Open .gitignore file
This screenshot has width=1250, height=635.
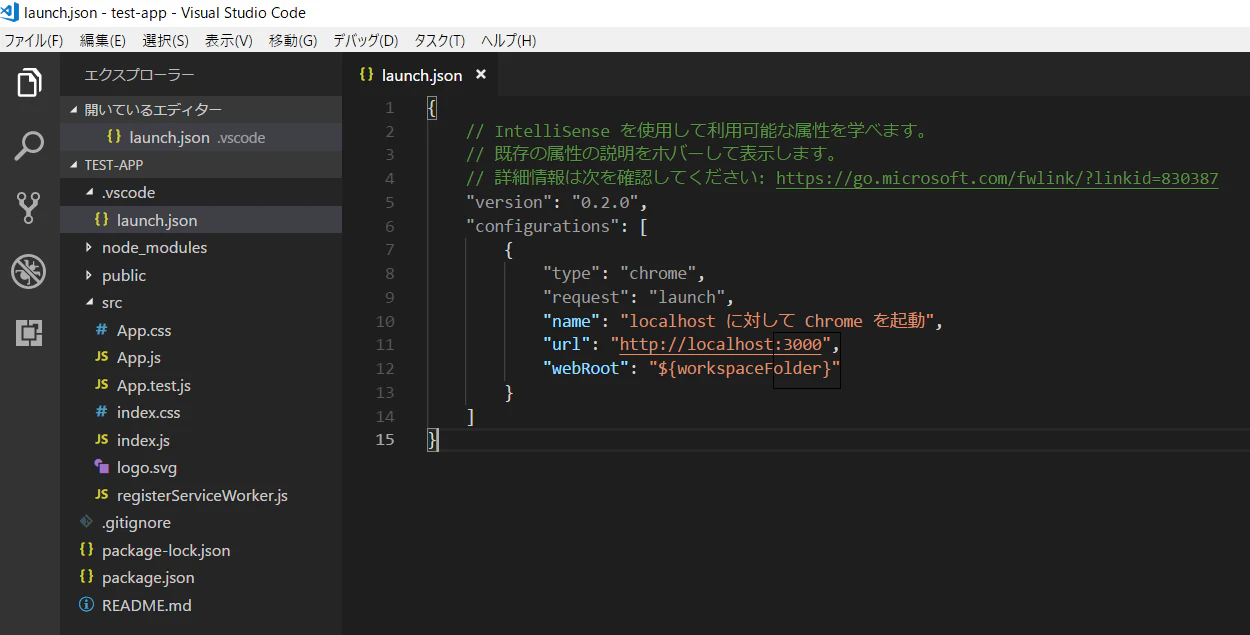click(136, 522)
